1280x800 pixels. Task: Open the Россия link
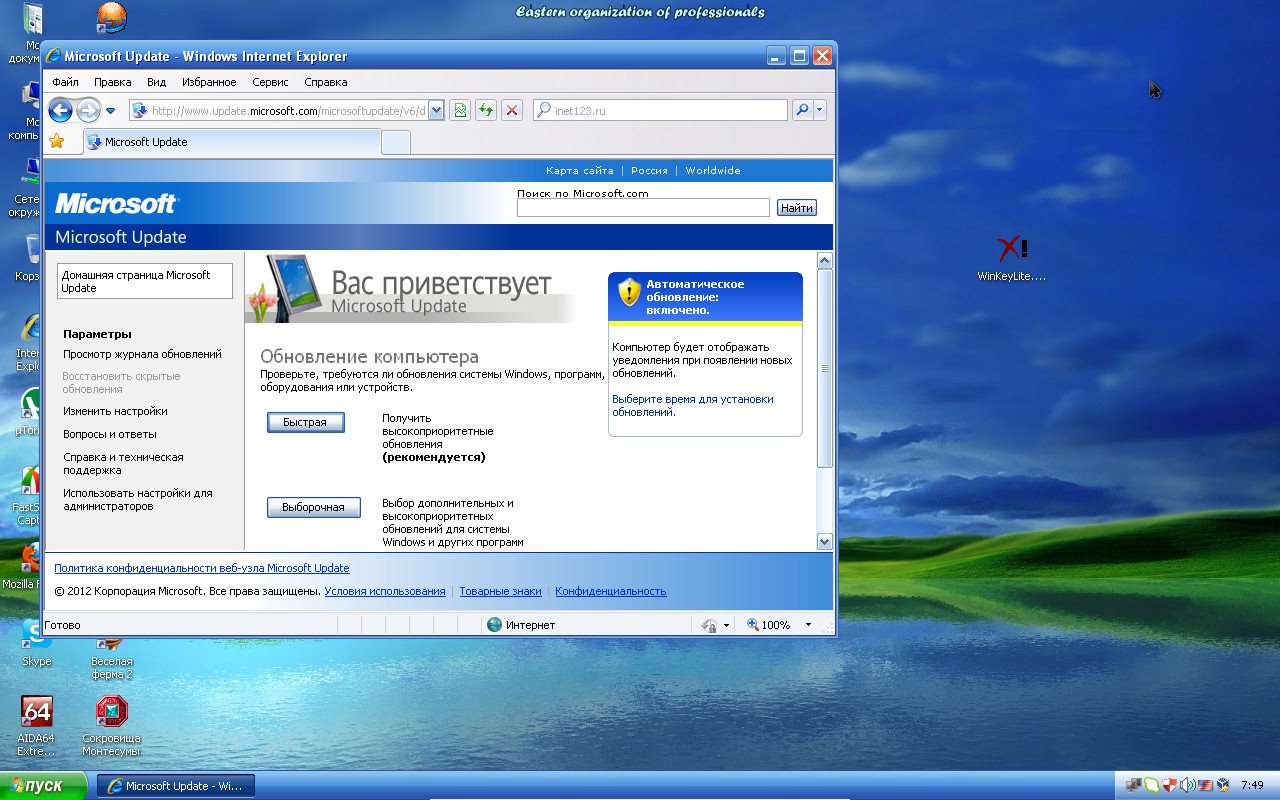click(649, 171)
